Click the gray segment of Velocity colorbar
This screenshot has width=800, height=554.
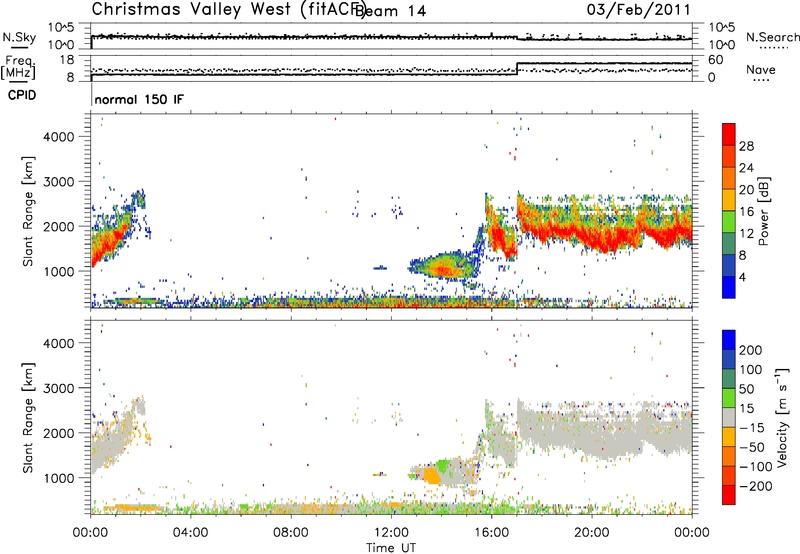pyautogui.click(x=729, y=418)
